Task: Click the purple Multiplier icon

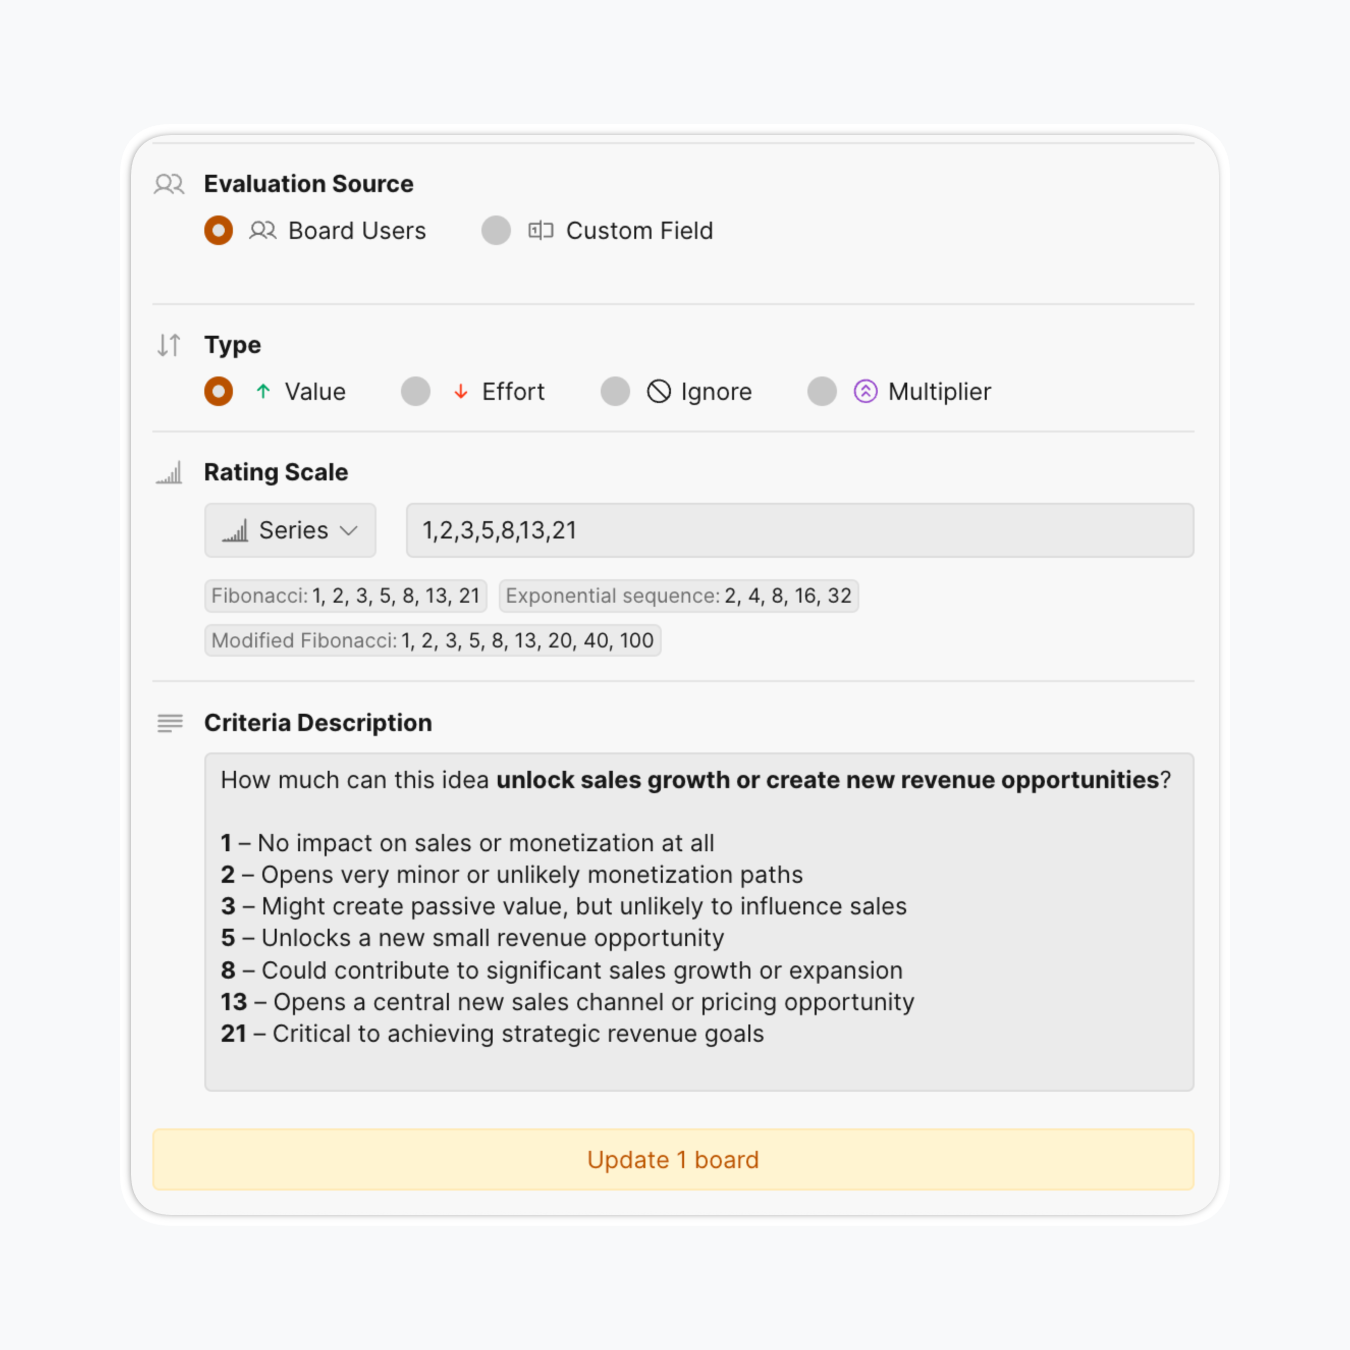Action: coord(866,392)
